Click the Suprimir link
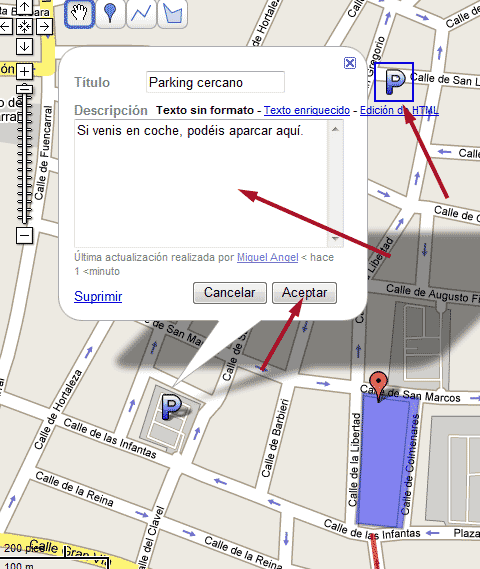 (x=98, y=296)
